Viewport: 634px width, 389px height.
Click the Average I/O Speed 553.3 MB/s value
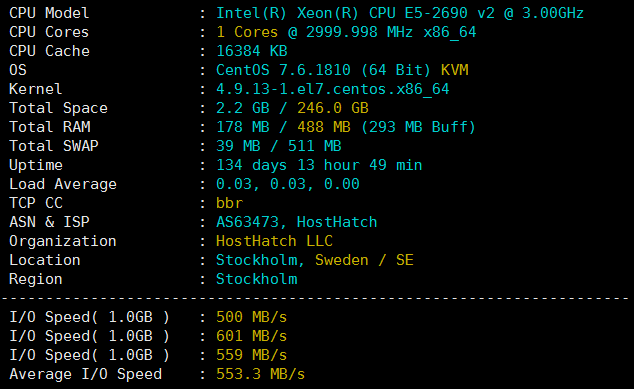point(260,374)
